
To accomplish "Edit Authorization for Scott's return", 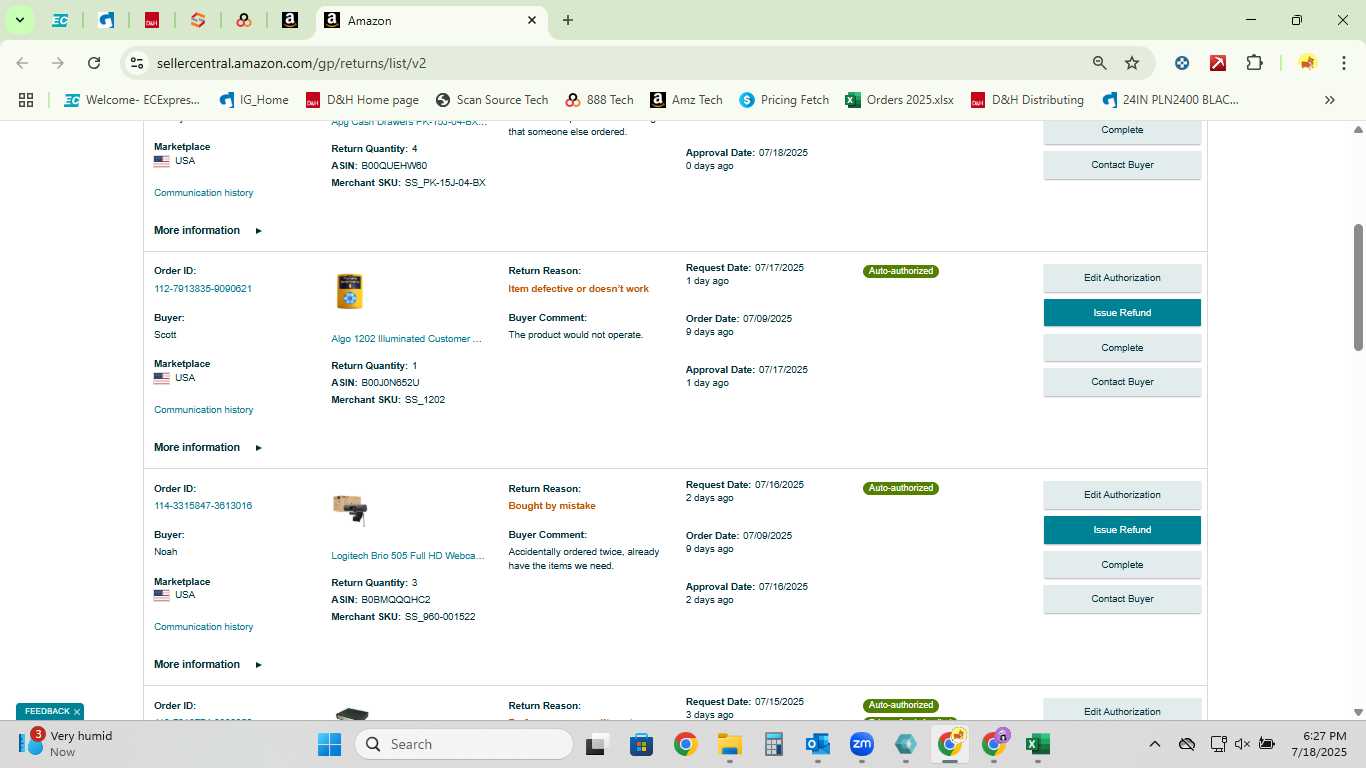I will pyautogui.click(x=1122, y=278).
